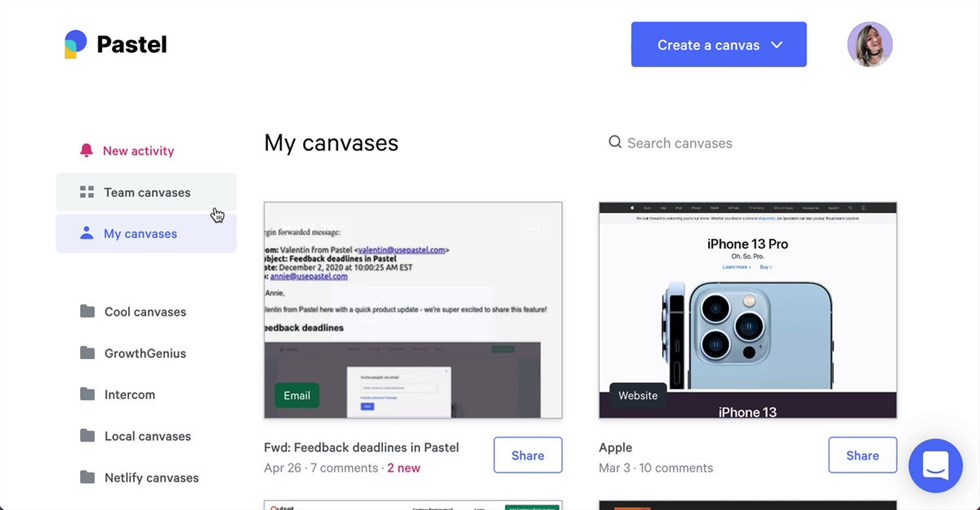980x510 pixels.
Task: Click the Pastel logo icon
Action: pyautogui.click(x=76, y=44)
